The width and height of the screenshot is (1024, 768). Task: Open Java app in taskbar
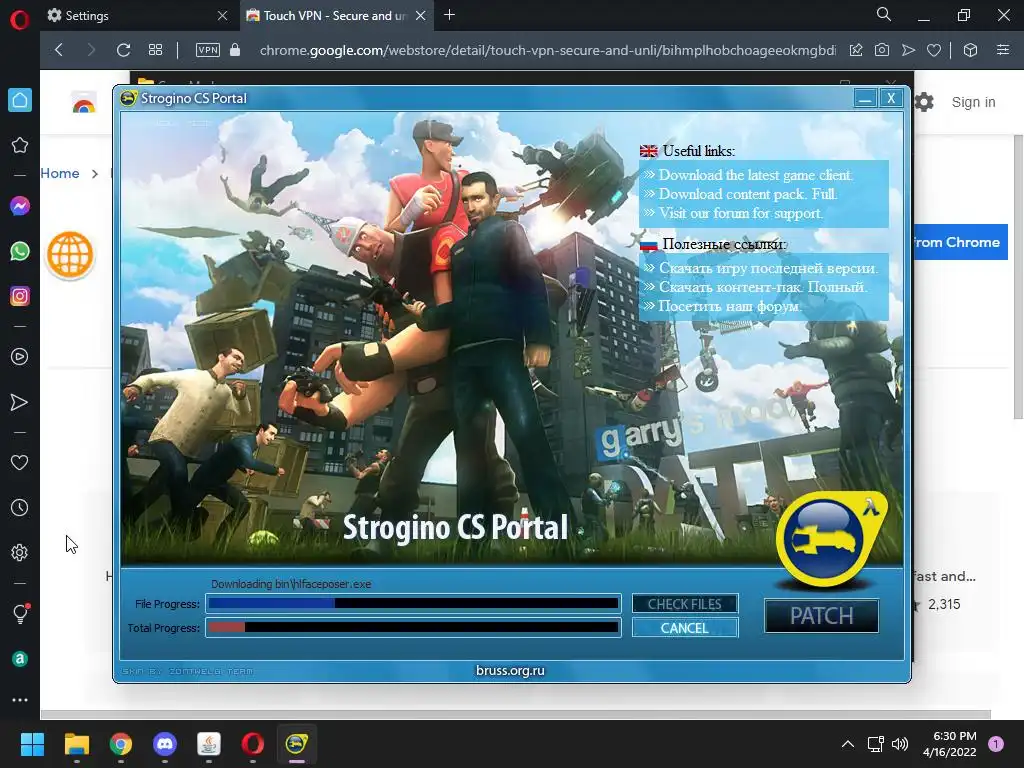[x=209, y=744]
